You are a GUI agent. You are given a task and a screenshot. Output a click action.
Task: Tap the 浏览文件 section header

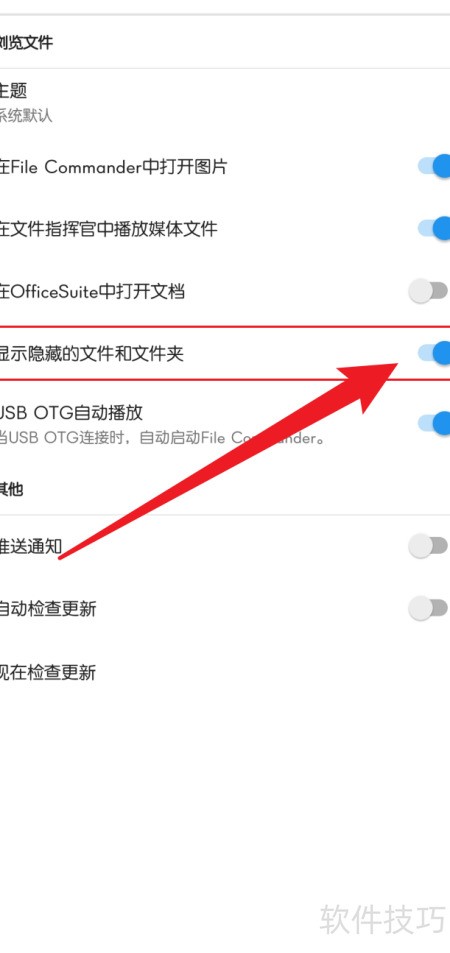point(26,43)
